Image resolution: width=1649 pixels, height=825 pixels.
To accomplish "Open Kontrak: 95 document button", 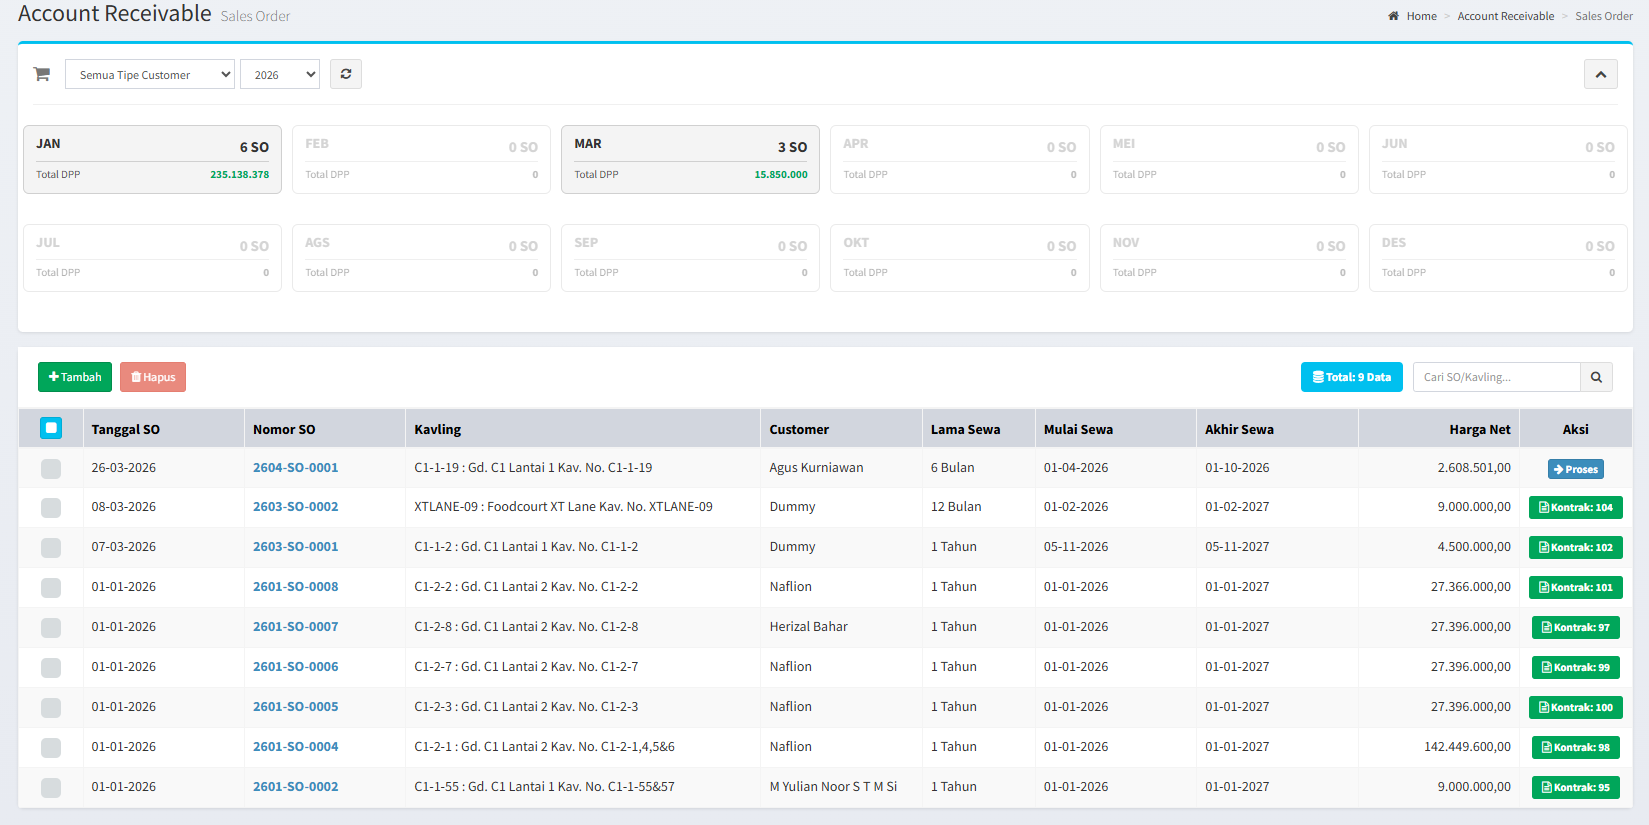I will coord(1575,787).
